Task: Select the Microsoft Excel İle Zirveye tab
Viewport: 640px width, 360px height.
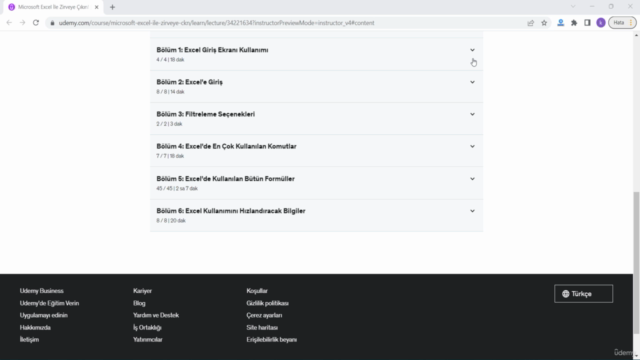Action: (x=53, y=7)
